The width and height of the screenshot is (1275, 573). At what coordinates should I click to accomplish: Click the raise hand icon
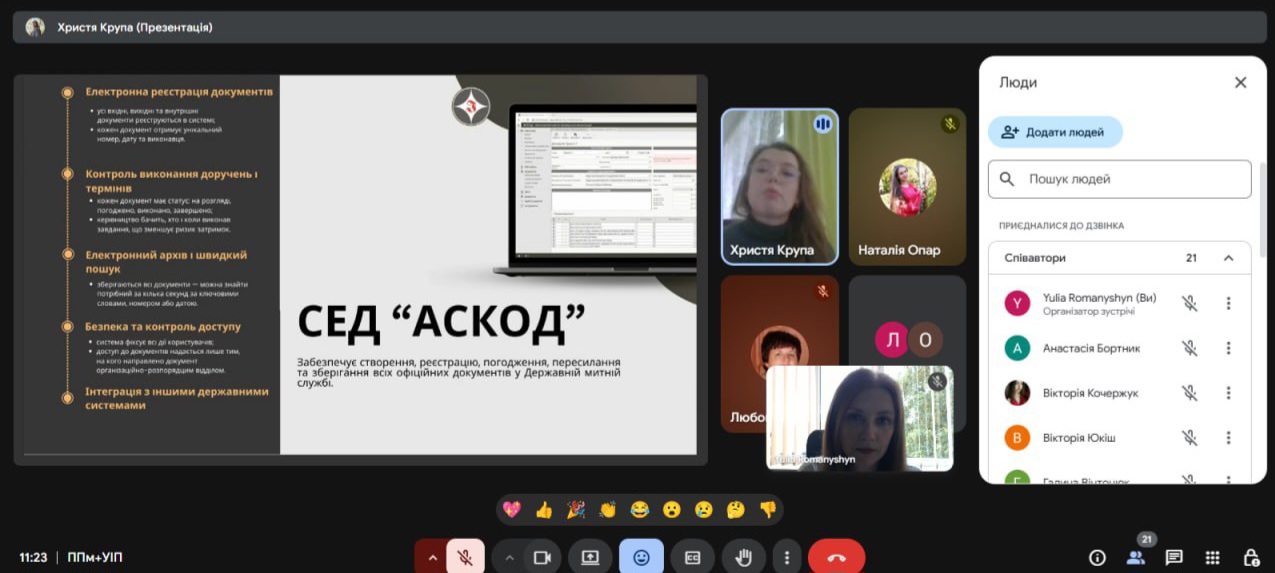[743, 557]
